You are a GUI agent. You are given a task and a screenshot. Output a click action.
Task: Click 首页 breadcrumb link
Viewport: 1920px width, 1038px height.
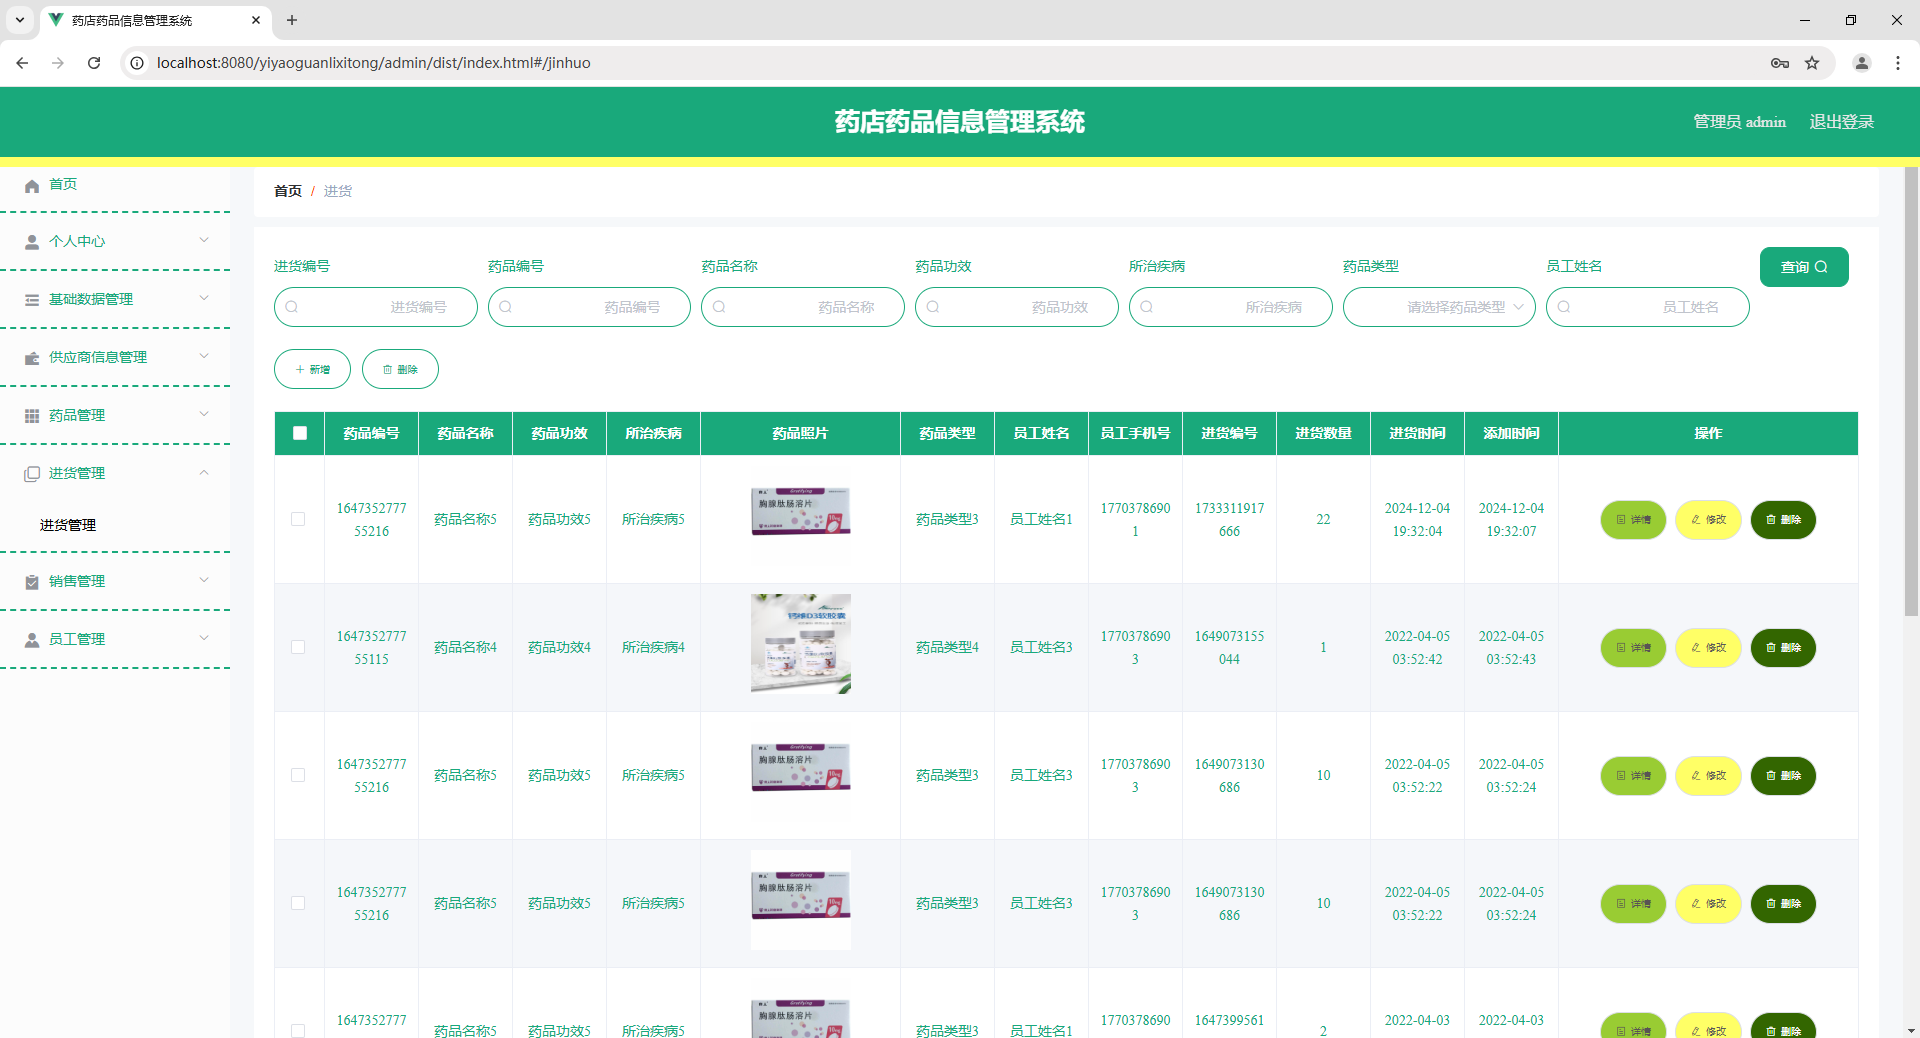[x=288, y=191]
